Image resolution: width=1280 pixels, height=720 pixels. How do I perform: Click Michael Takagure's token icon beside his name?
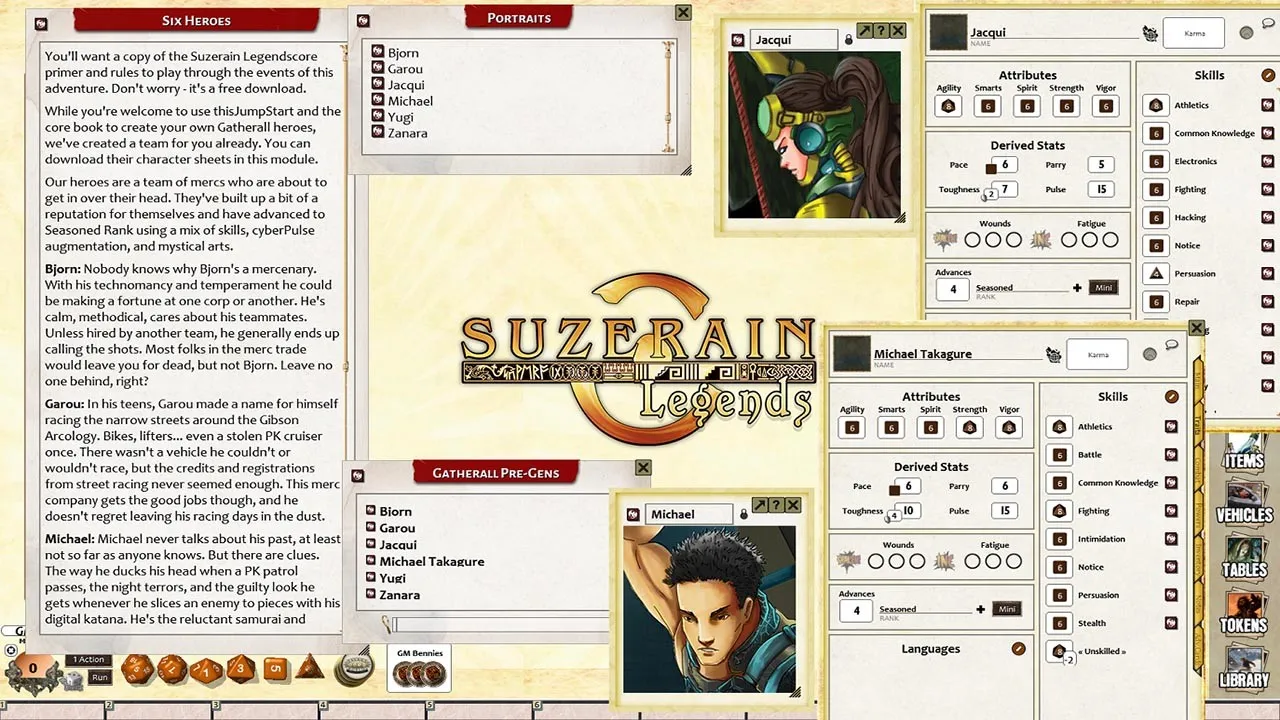click(x=1053, y=354)
